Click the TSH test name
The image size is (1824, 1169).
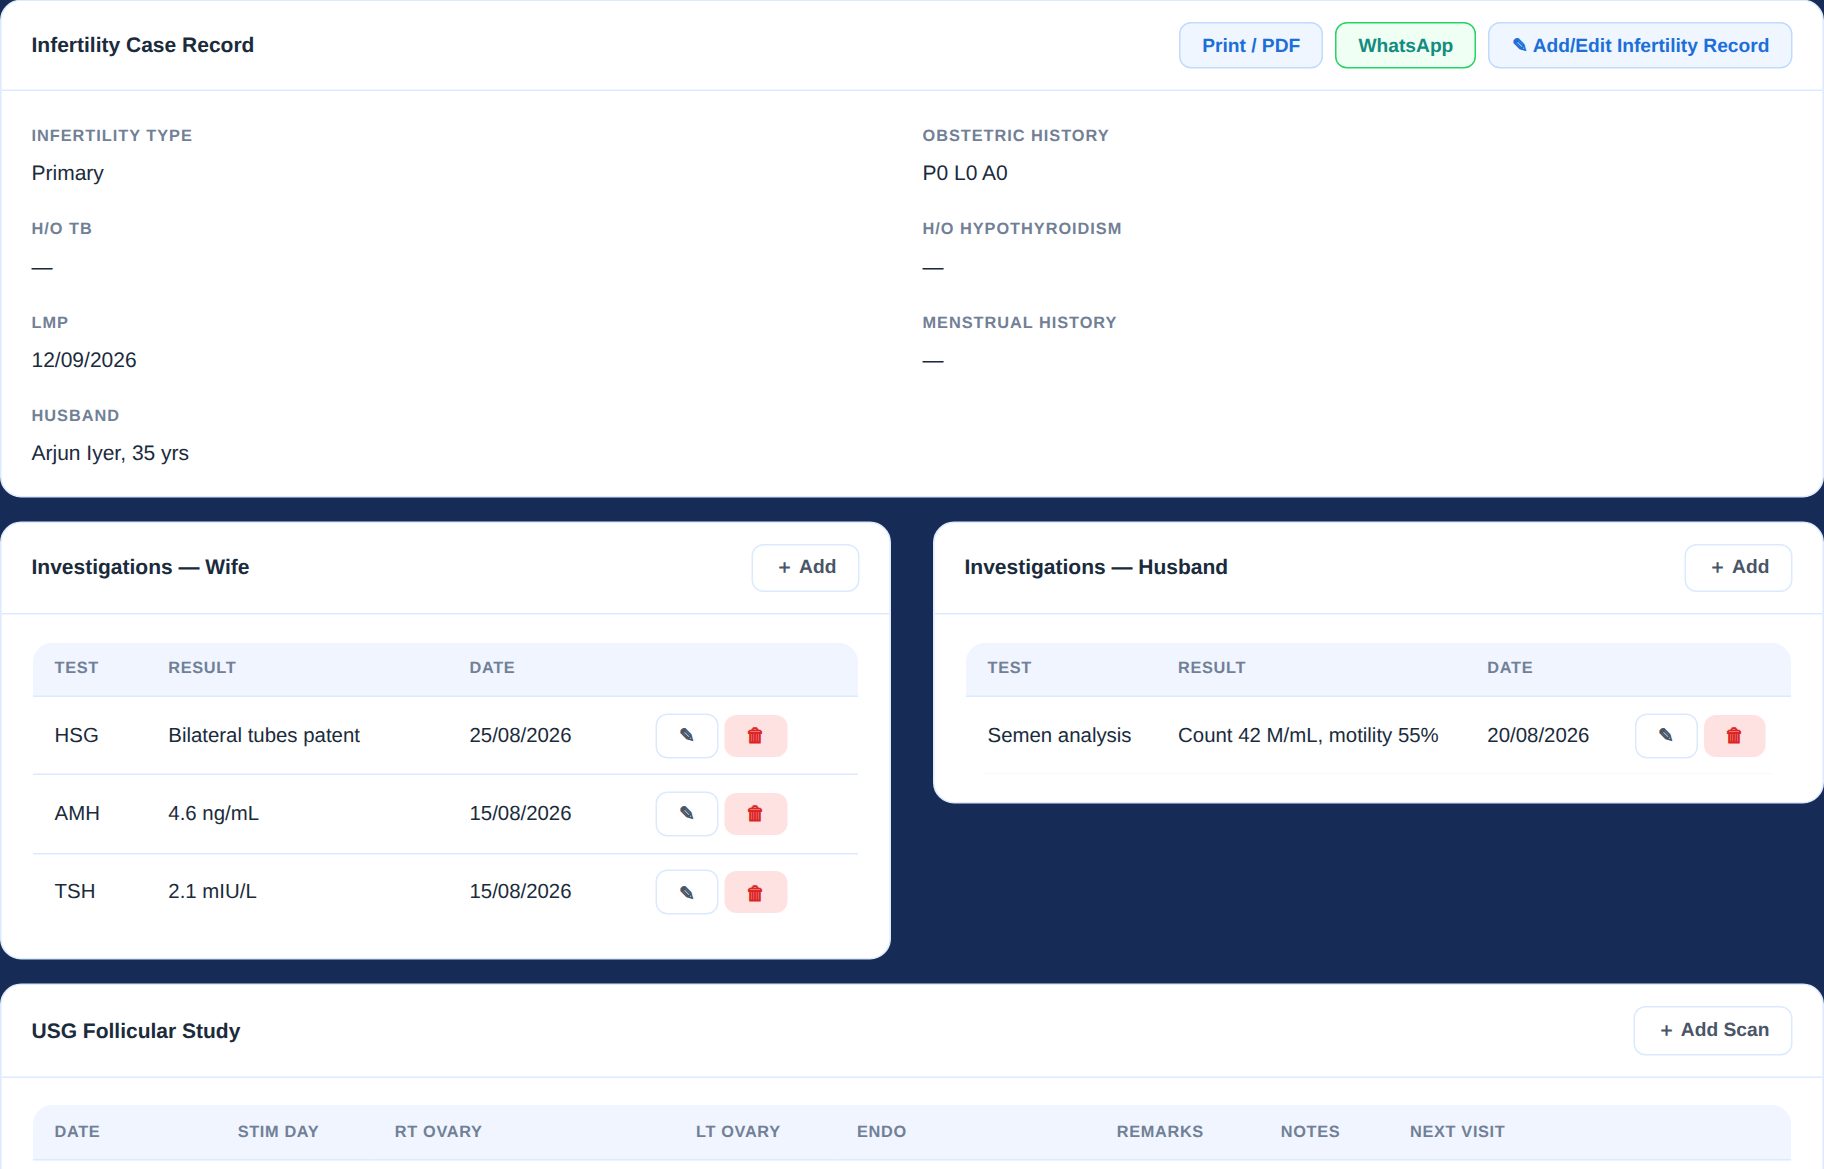[x=75, y=891]
